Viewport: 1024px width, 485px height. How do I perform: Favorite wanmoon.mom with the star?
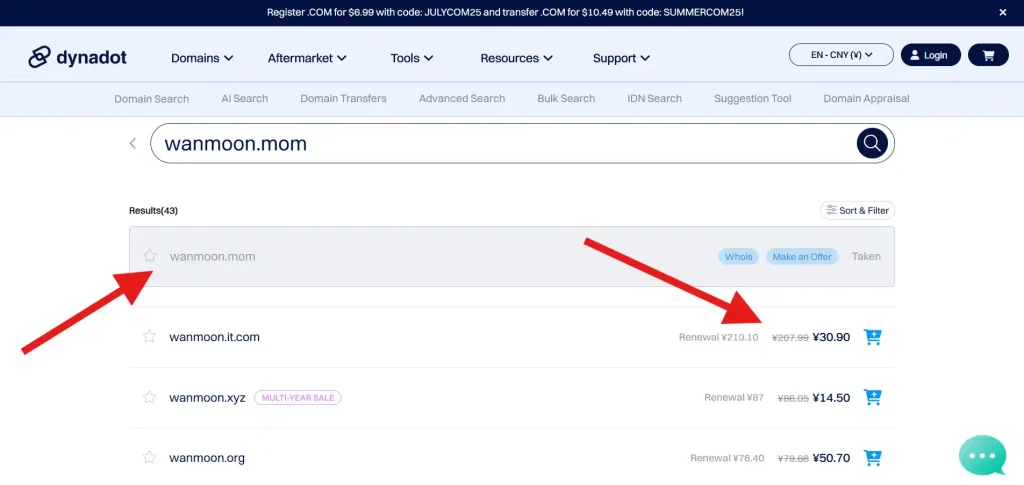(x=150, y=256)
